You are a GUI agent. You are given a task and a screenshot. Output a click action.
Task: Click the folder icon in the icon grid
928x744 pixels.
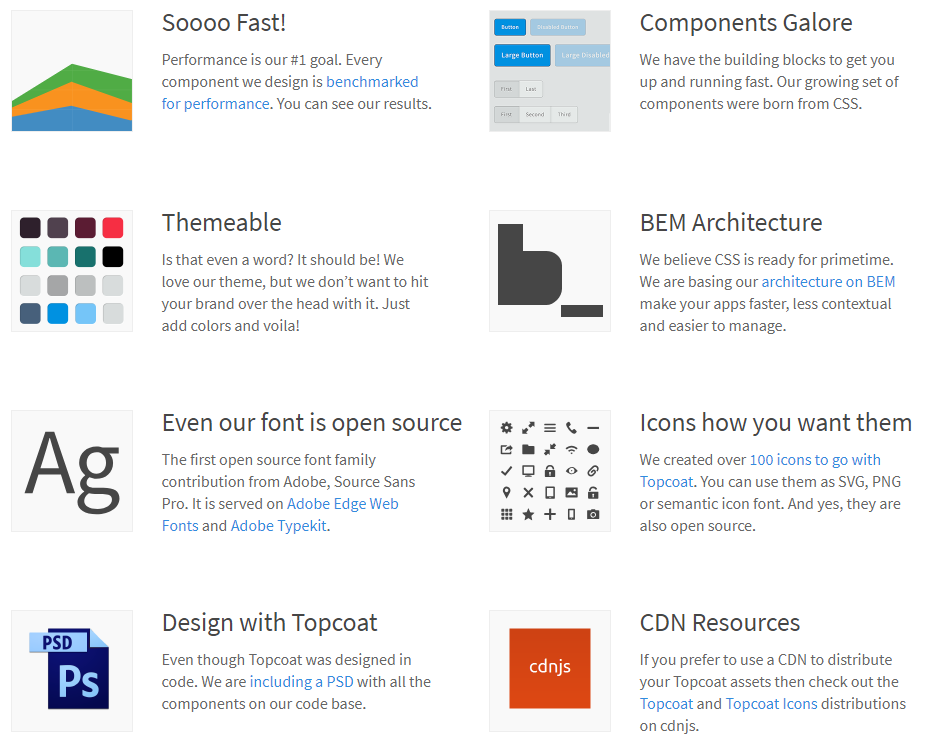point(529,449)
